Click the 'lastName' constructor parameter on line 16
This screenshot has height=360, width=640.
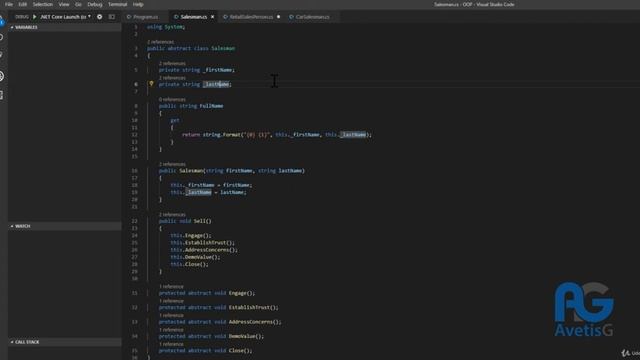click(x=291, y=171)
